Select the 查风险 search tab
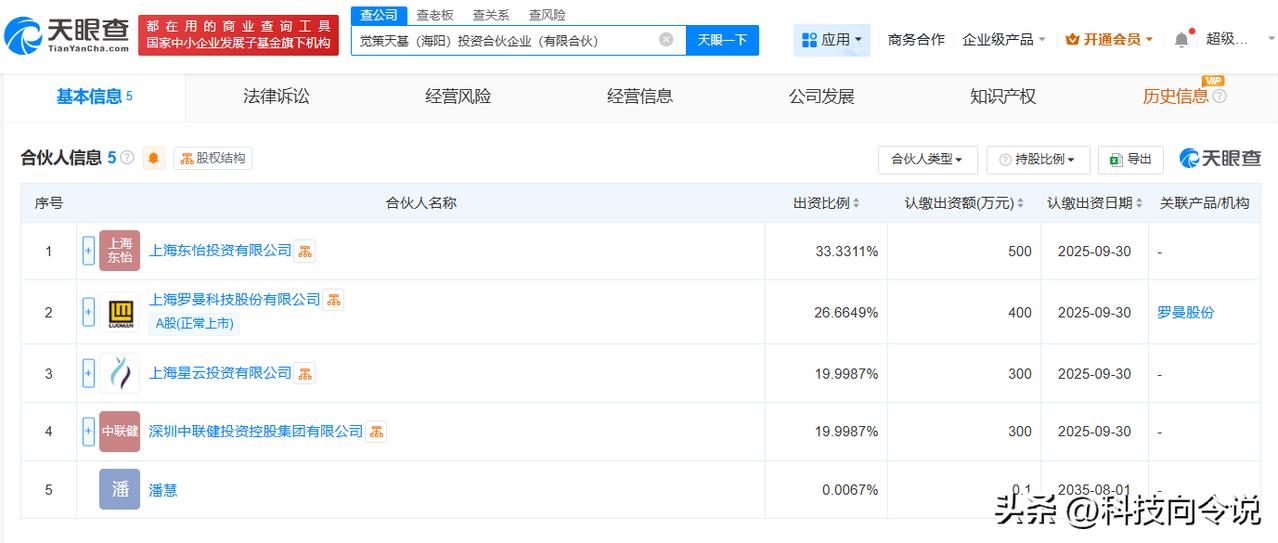The height and width of the screenshot is (543, 1278). (547, 15)
